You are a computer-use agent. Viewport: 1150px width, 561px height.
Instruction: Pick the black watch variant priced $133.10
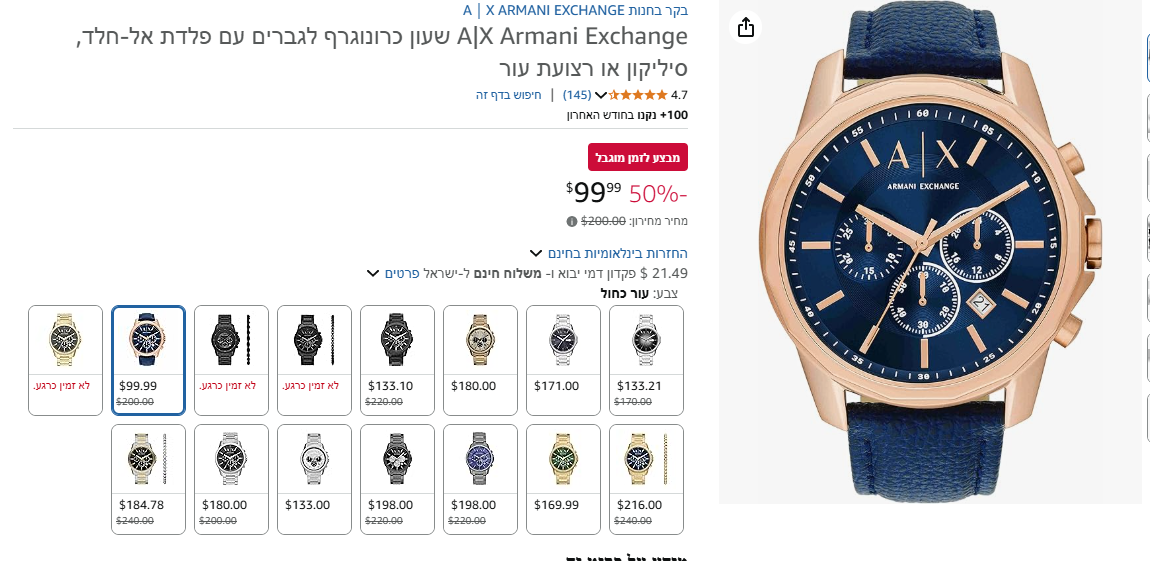(x=397, y=360)
